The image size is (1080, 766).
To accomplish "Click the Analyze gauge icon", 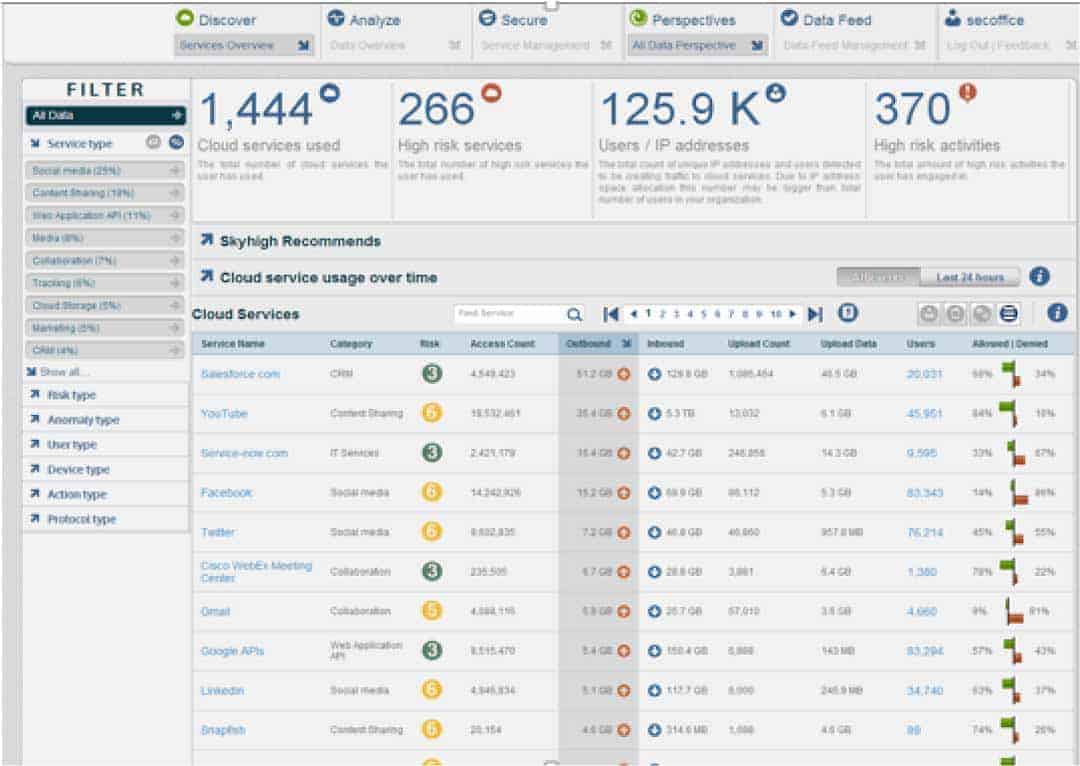I will pos(335,18).
